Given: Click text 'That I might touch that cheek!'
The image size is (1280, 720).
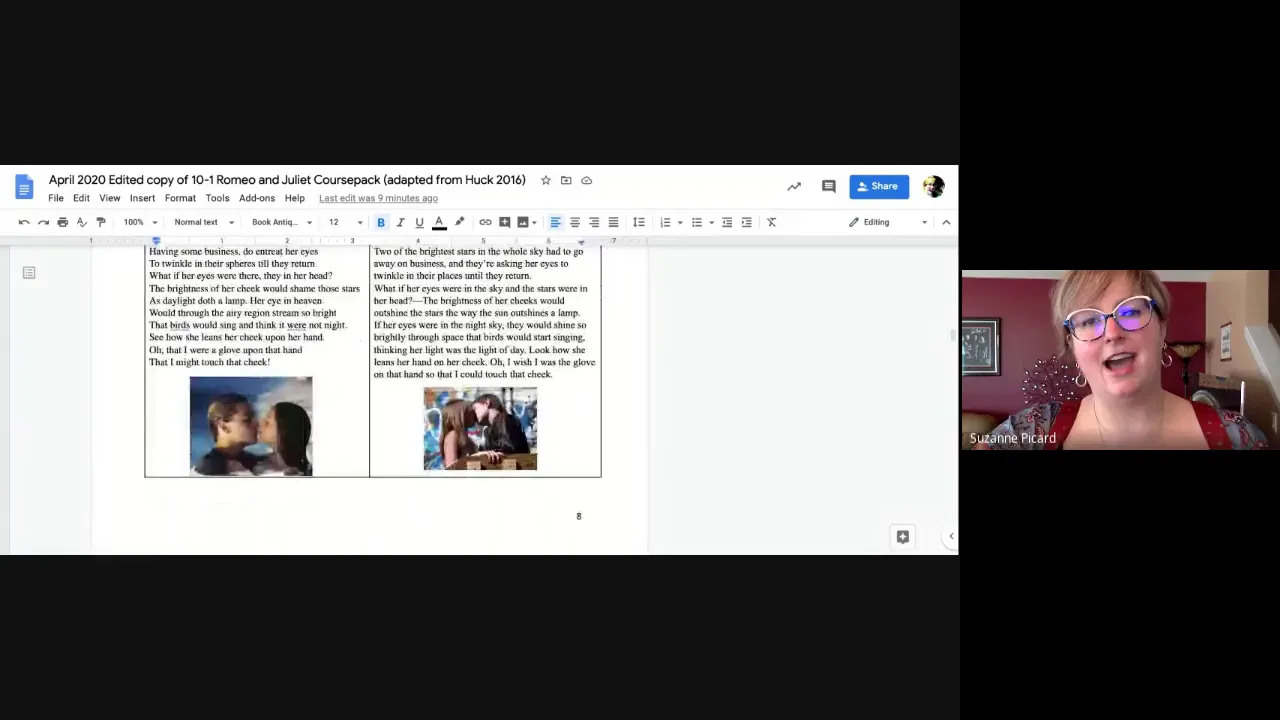Looking at the screenshot, I should [x=209, y=362].
